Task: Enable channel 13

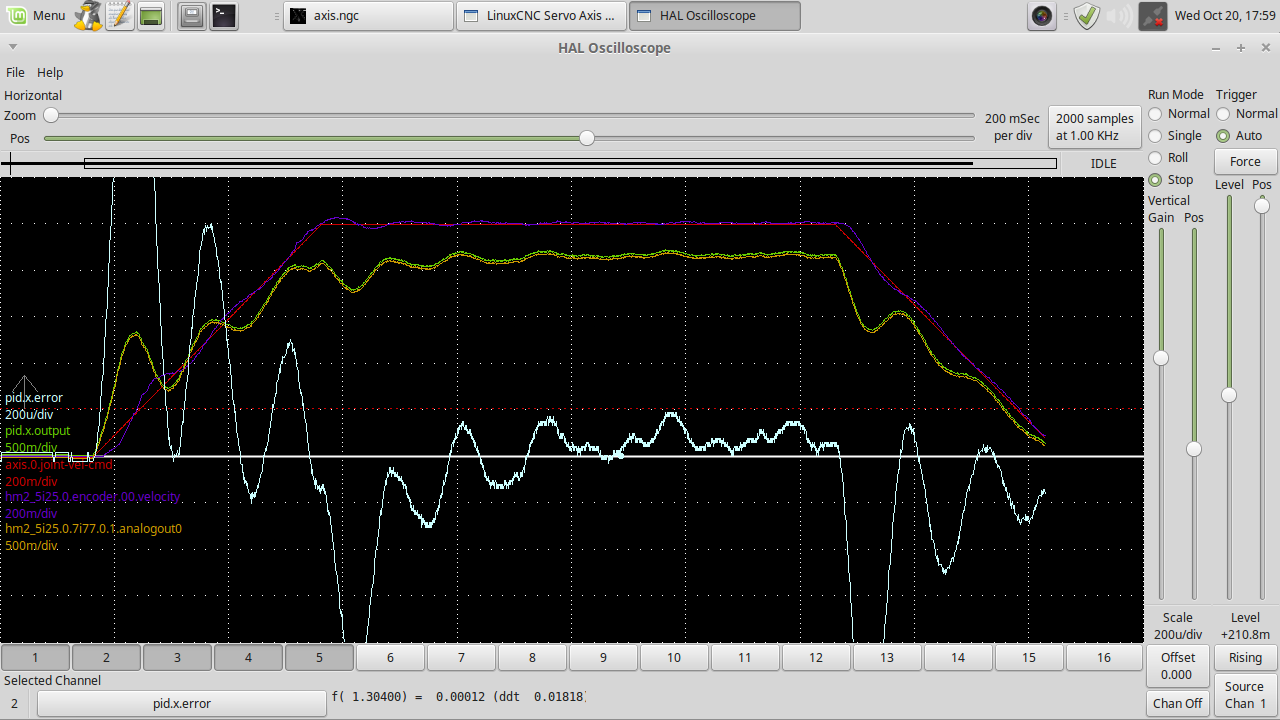Action: click(x=887, y=657)
